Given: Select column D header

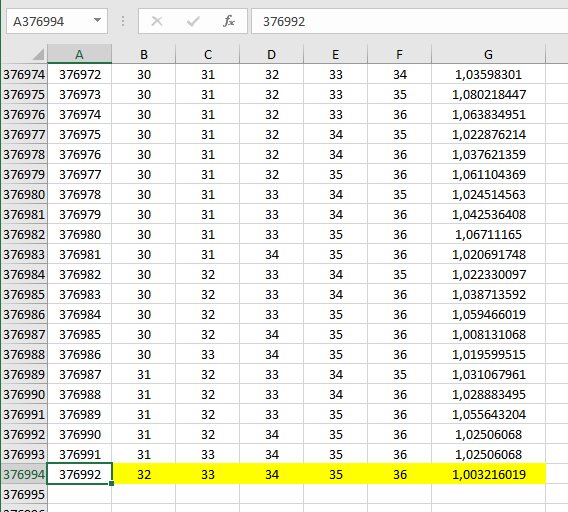Looking at the screenshot, I should point(271,54).
